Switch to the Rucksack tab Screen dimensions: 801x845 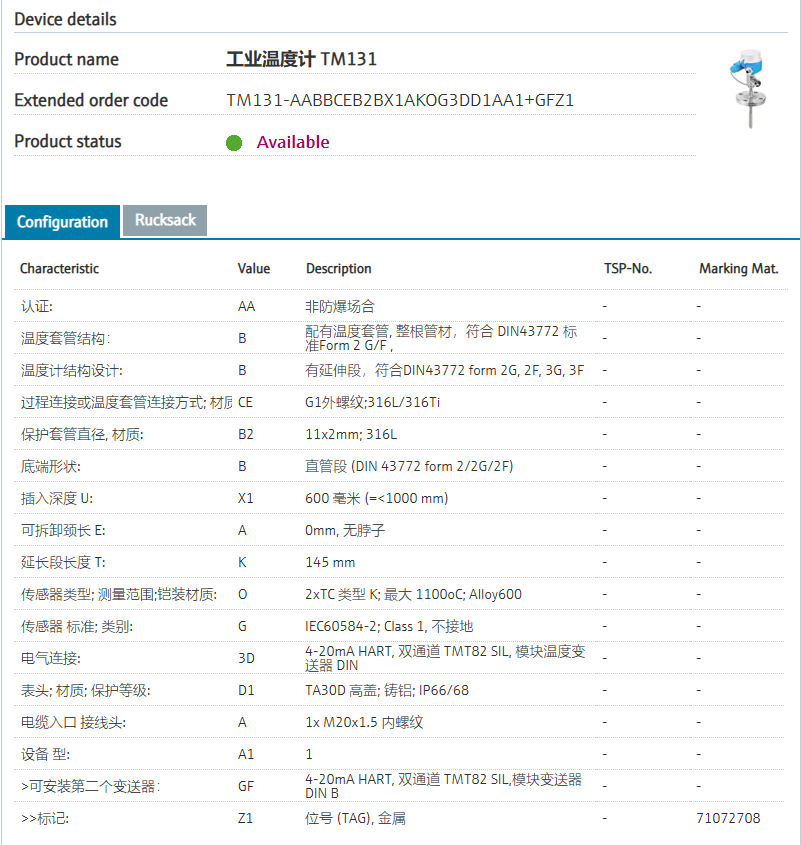click(x=165, y=220)
